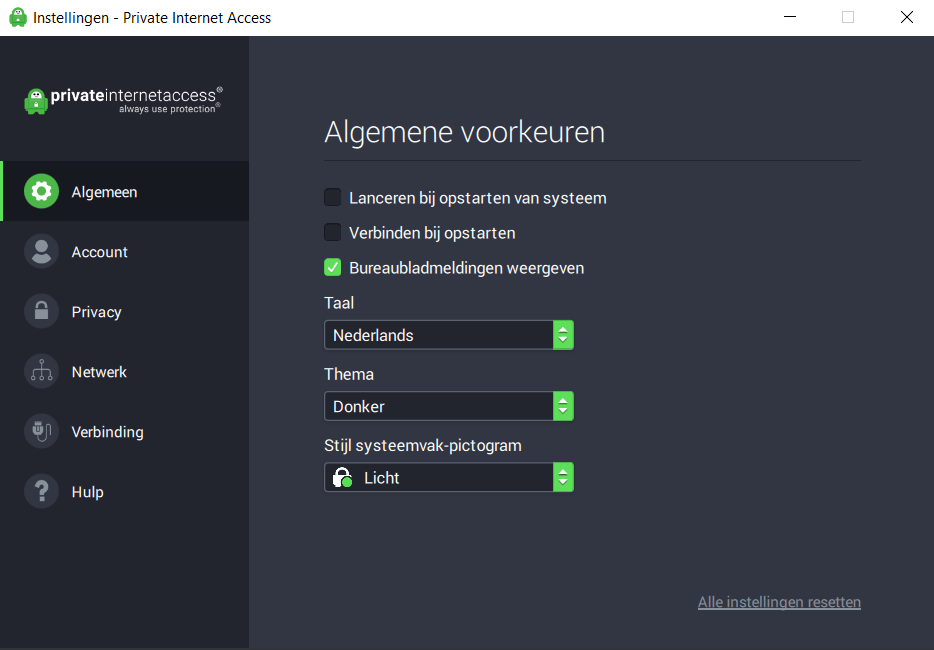Open the Taal dropdown showing Nederlands
This screenshot has width=934, height=650.
[449, 335]
